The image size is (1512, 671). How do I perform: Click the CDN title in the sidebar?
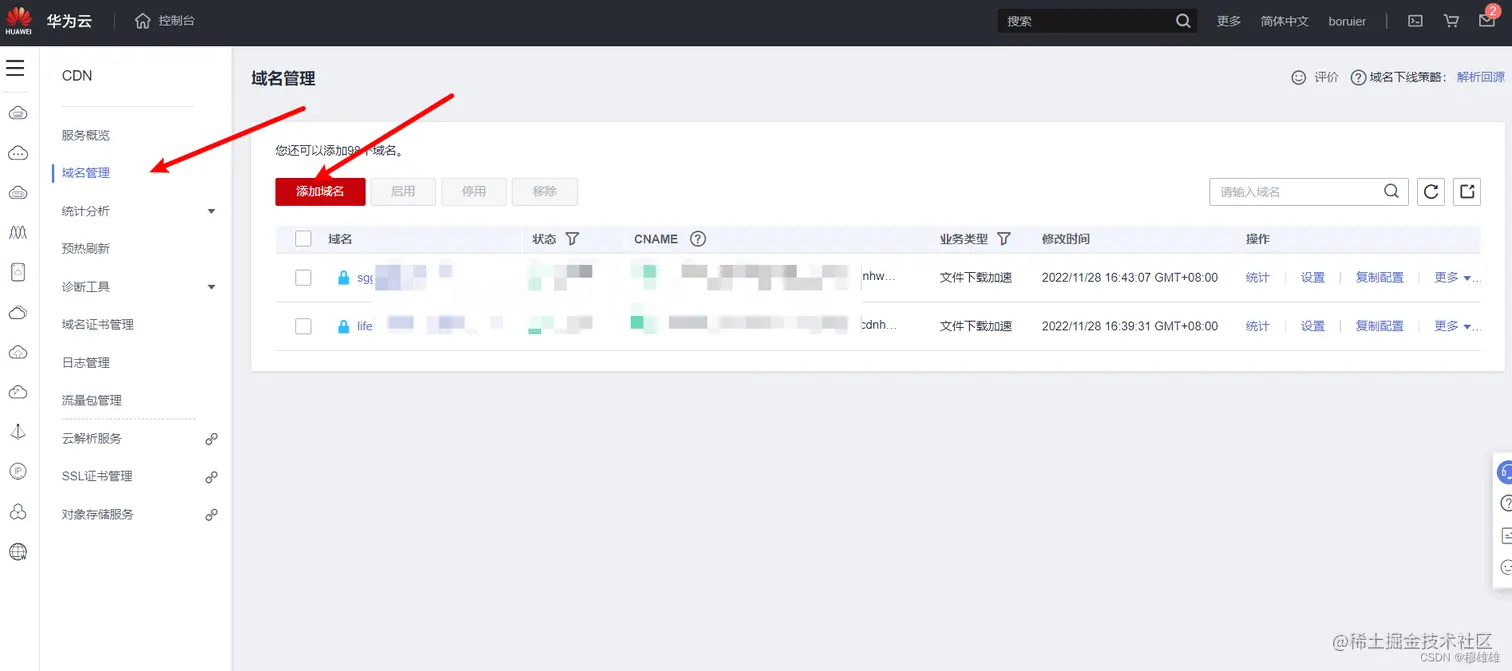[77, 76]
